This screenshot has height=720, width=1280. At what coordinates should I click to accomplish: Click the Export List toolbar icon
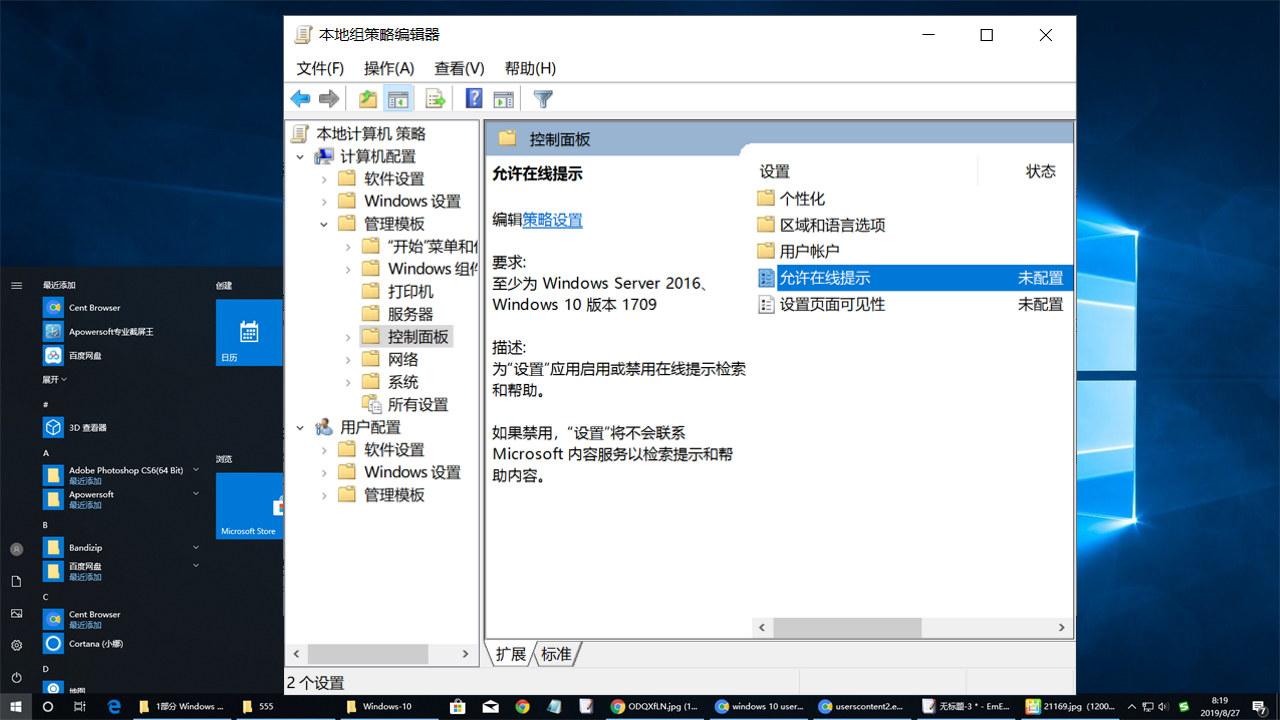[x=435, y=99]
